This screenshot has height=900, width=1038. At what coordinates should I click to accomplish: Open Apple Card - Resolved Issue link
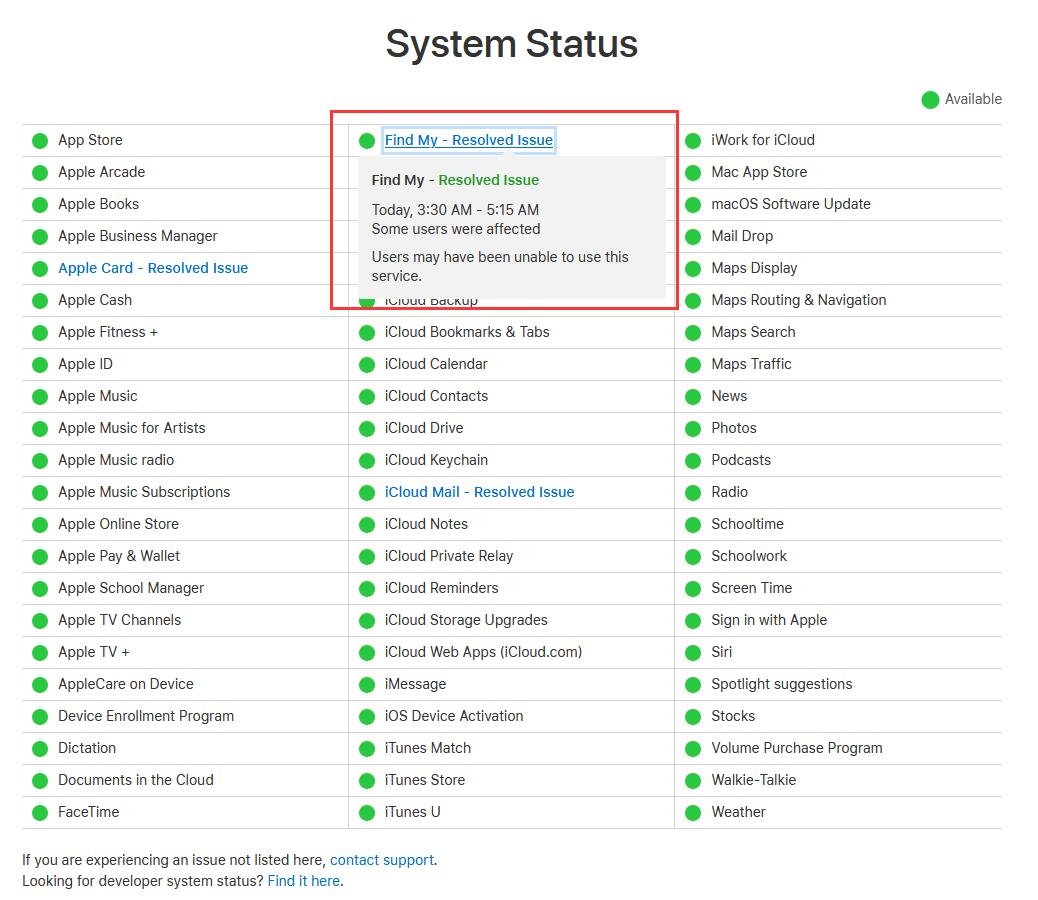[153, 268]
